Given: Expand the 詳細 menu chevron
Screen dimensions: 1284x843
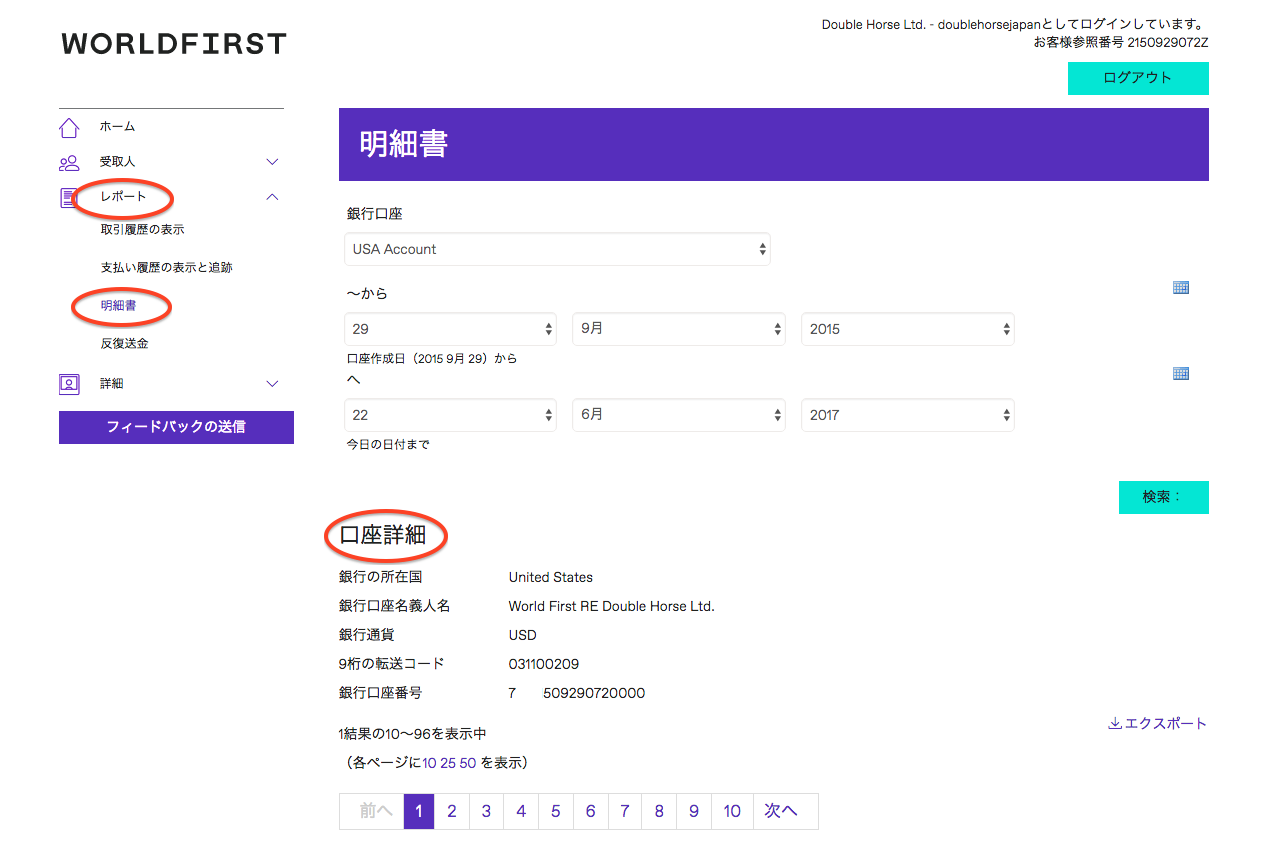Looking at the screenshot, I should click(x=272, y=384).
